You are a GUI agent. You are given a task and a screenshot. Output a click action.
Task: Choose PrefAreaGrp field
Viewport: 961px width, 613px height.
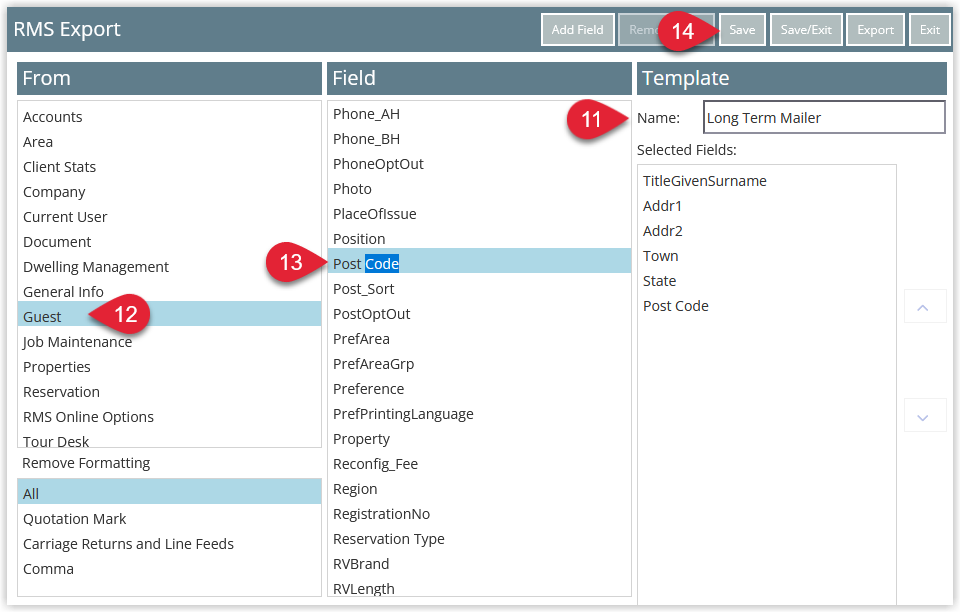tap(479, 364)
